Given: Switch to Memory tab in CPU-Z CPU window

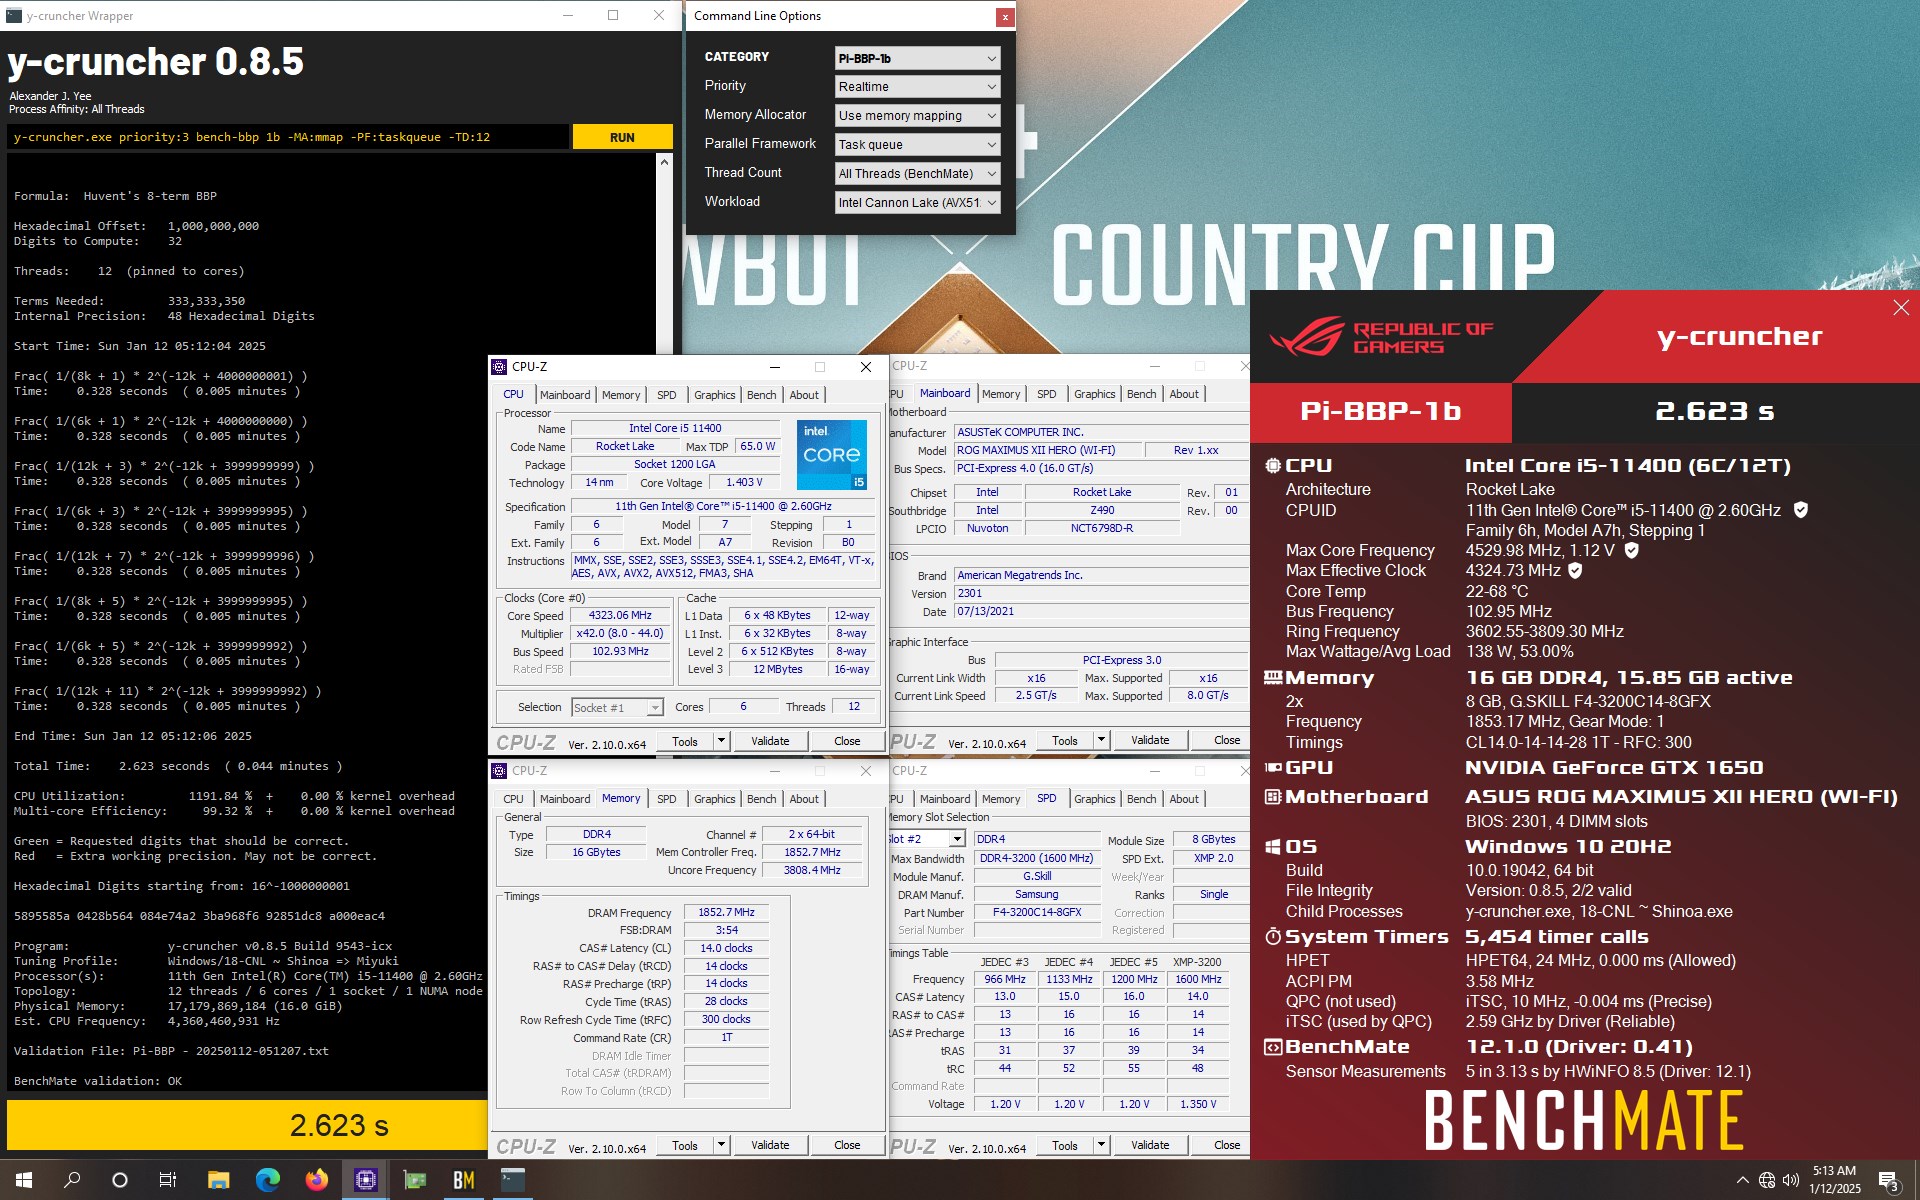Looking at the screenshot, I should click(621, 395).
